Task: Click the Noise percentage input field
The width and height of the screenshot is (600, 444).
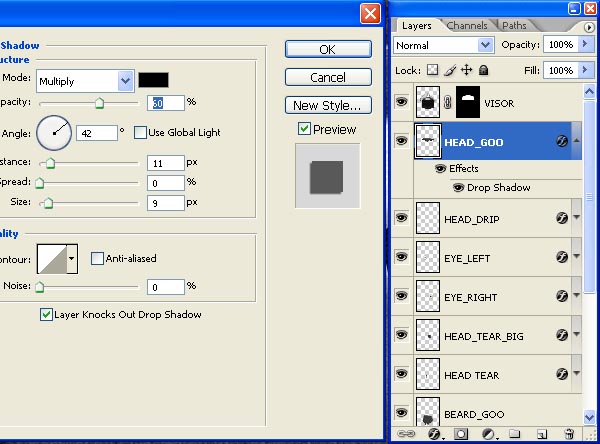Action: 166,287
